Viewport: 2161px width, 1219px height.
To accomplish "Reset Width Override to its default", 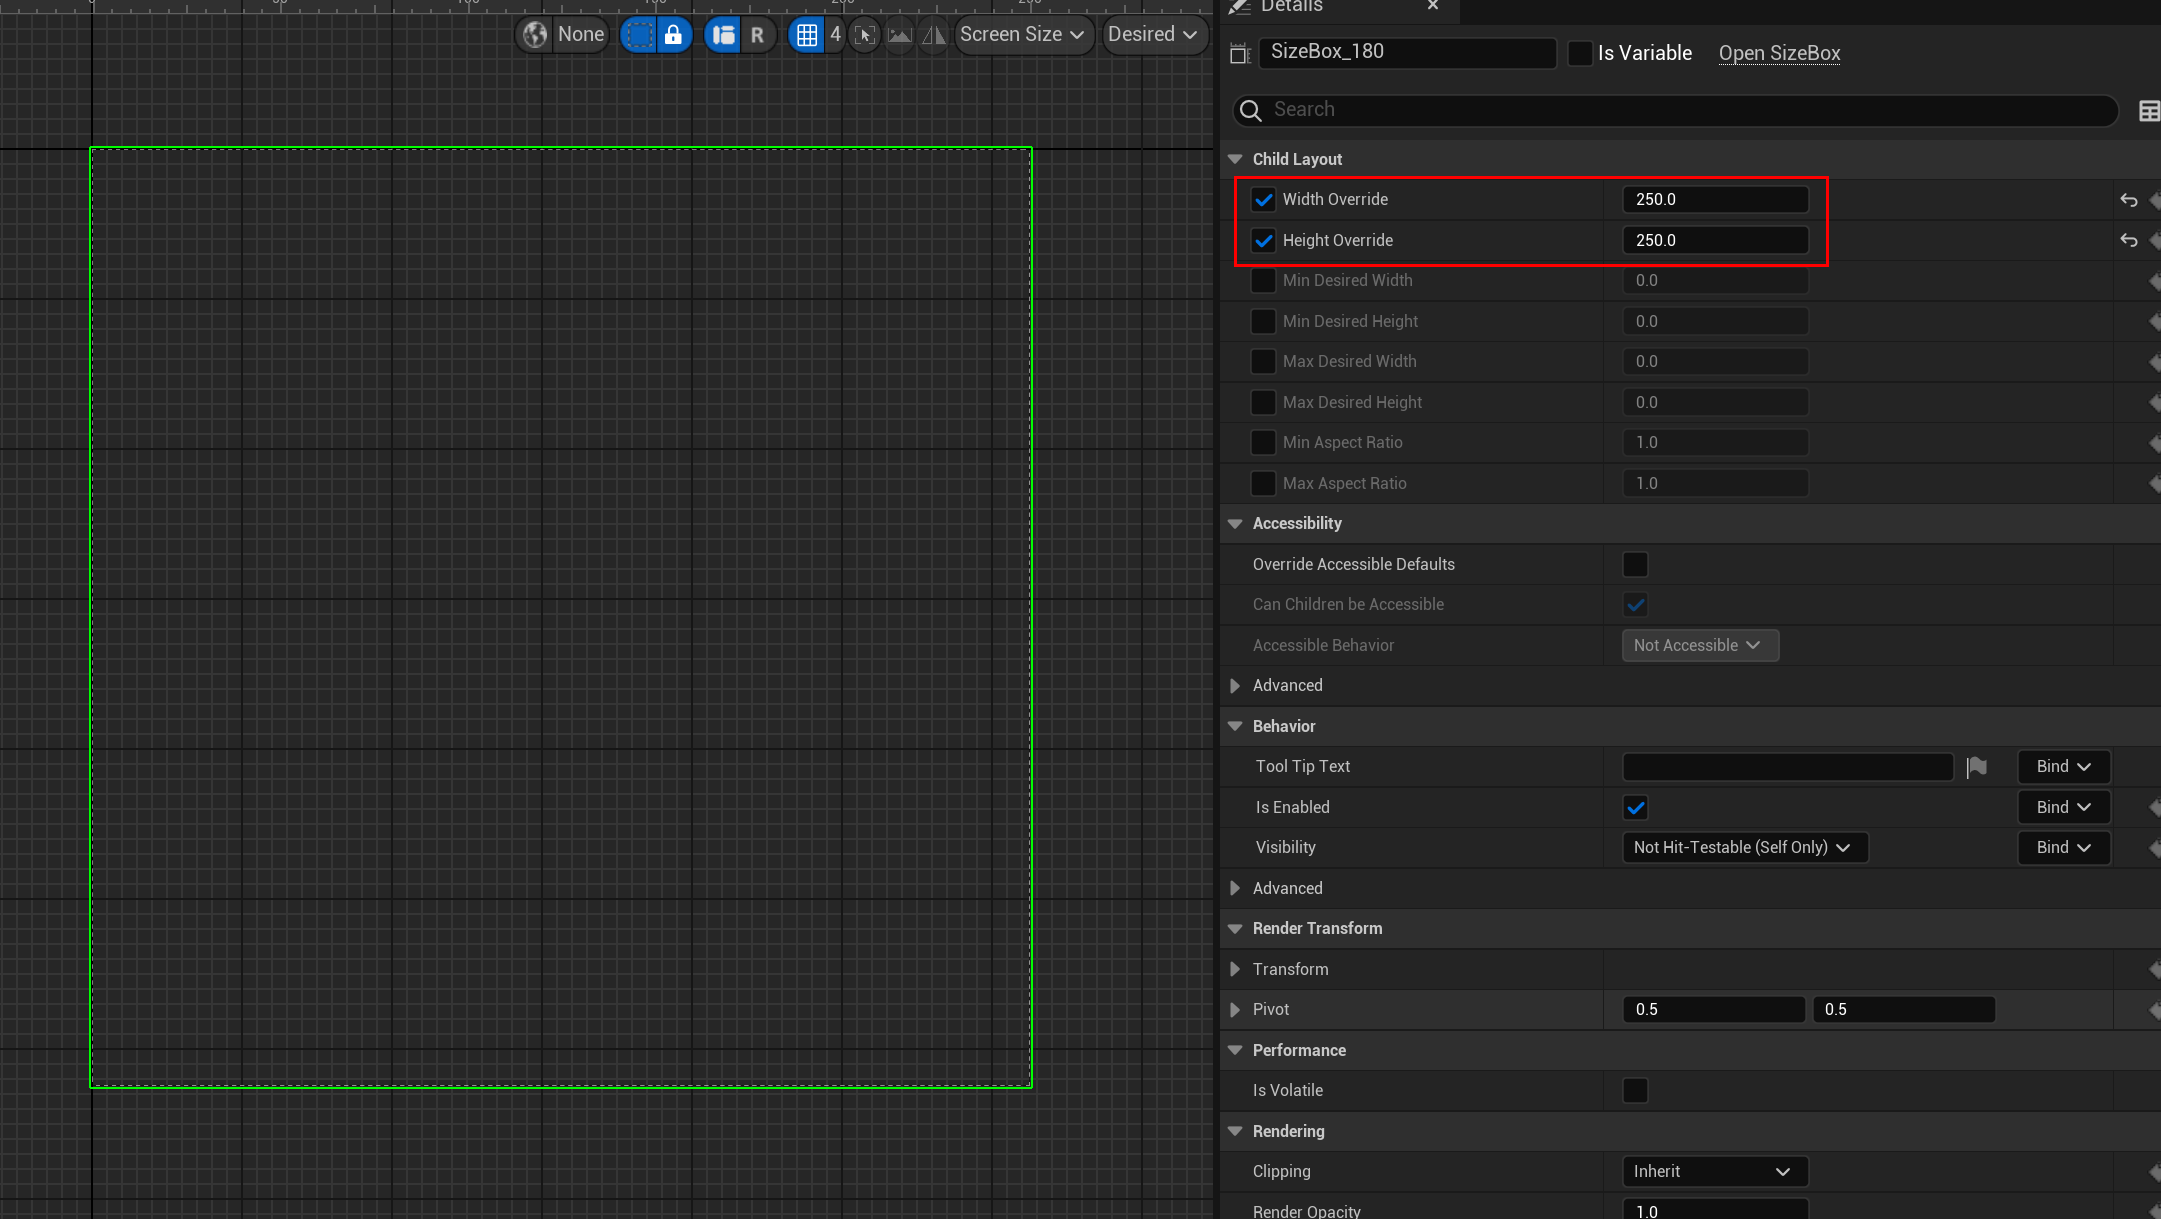I will click(2128, 200).
